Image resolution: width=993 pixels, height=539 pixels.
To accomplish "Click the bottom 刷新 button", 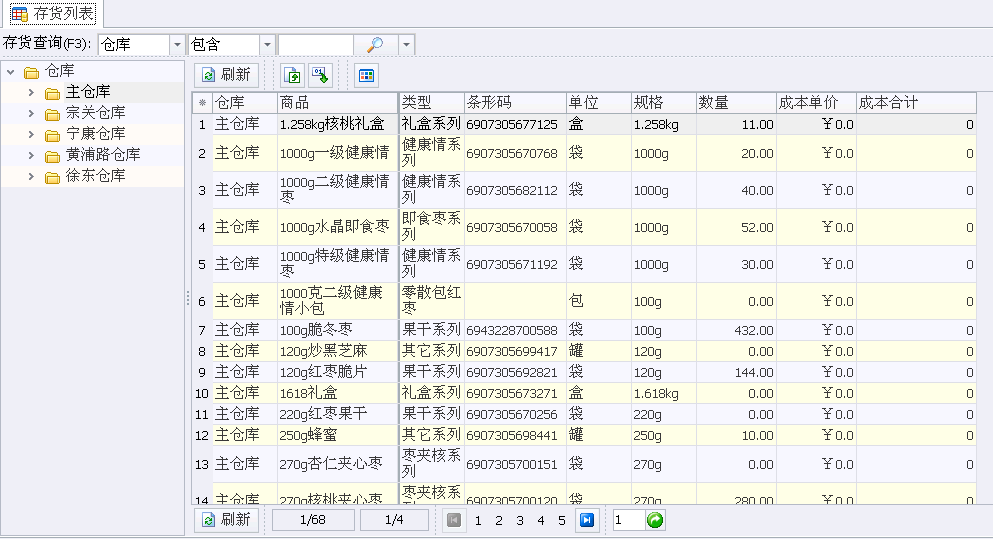I will (226, 520).
